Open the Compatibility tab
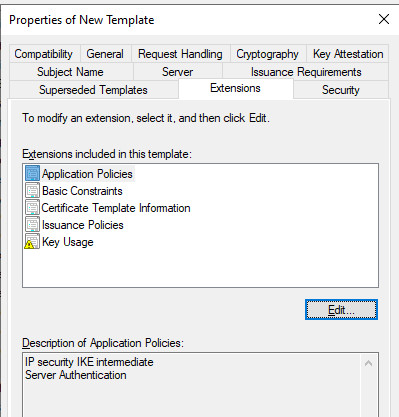399x417 pixels. 45,54
